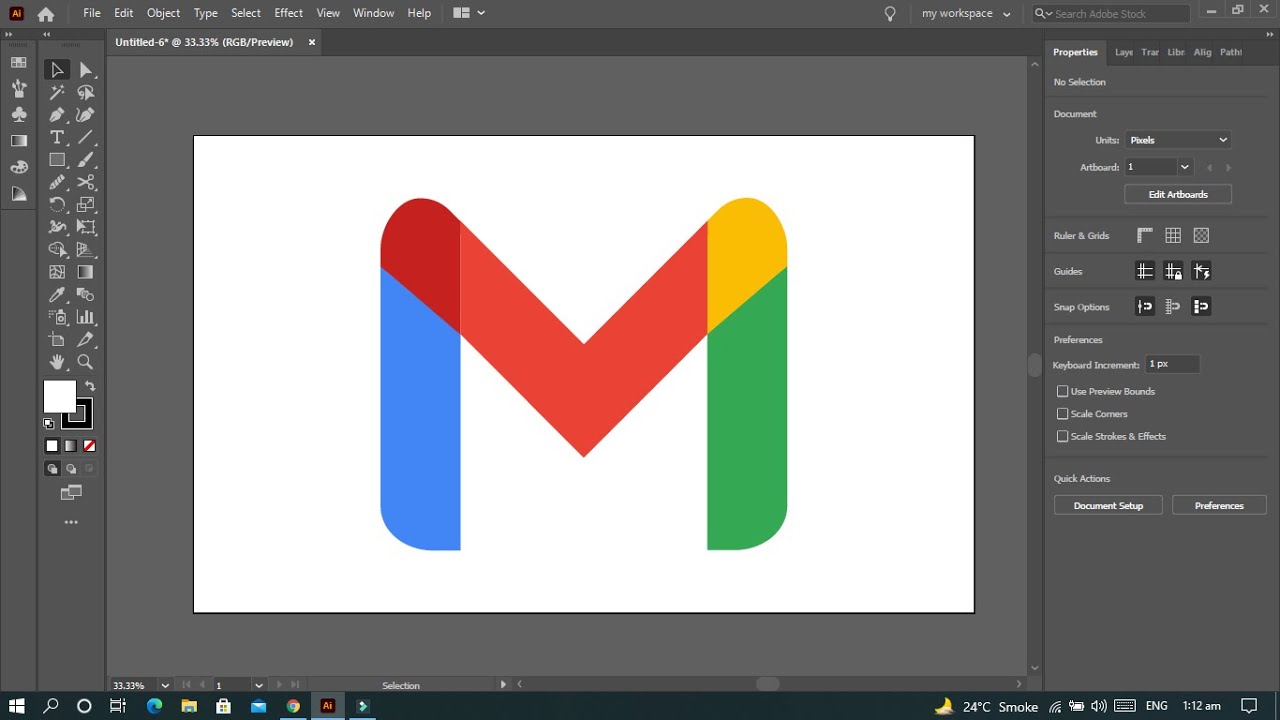Select the Pen tool

click(x=57, y=115)
